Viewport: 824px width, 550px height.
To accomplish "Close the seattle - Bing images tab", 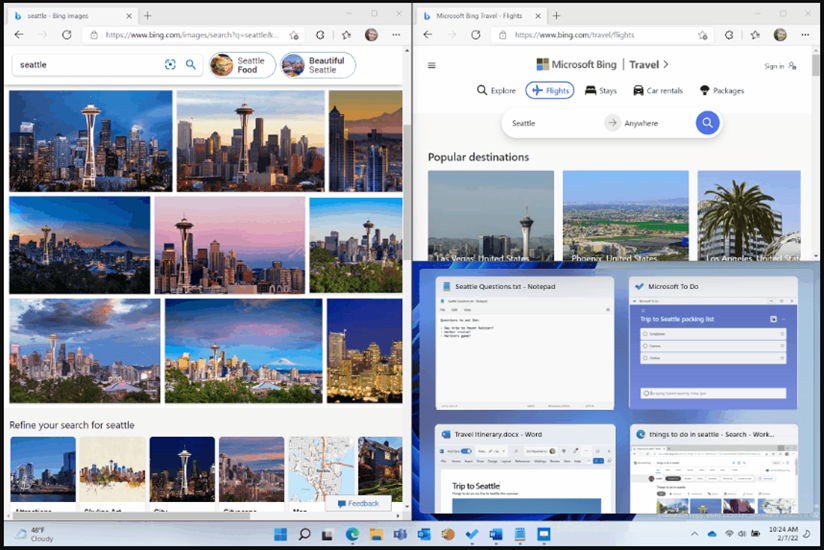I will tap(129, 16).
